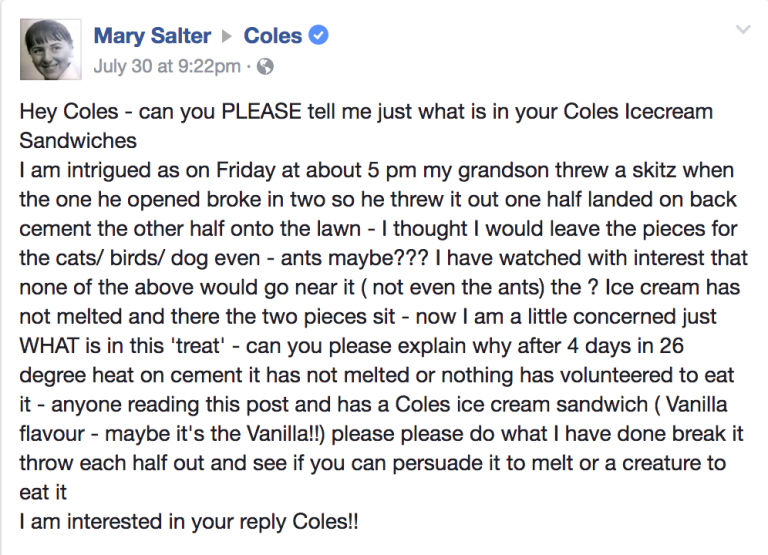Open the post options chevron dropdown

click(743, 29)
